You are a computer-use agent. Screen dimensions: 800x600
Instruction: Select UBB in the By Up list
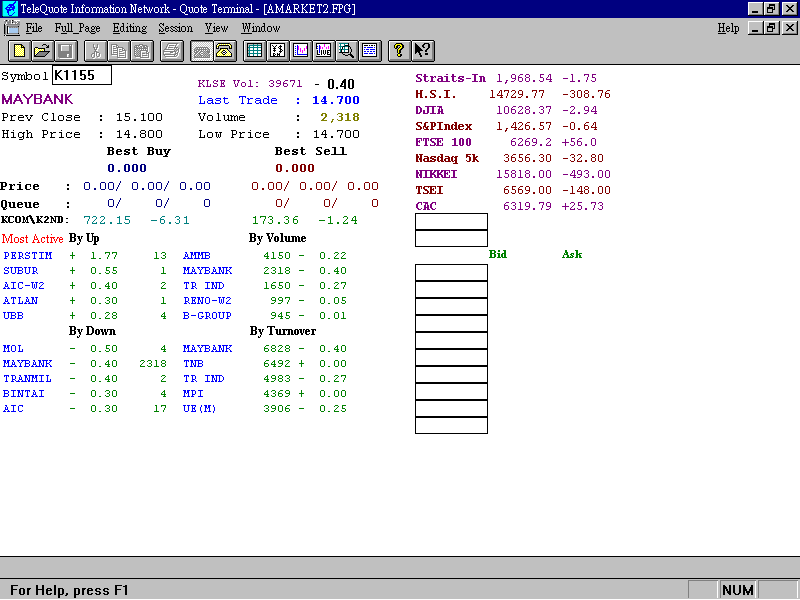(13, 315)
